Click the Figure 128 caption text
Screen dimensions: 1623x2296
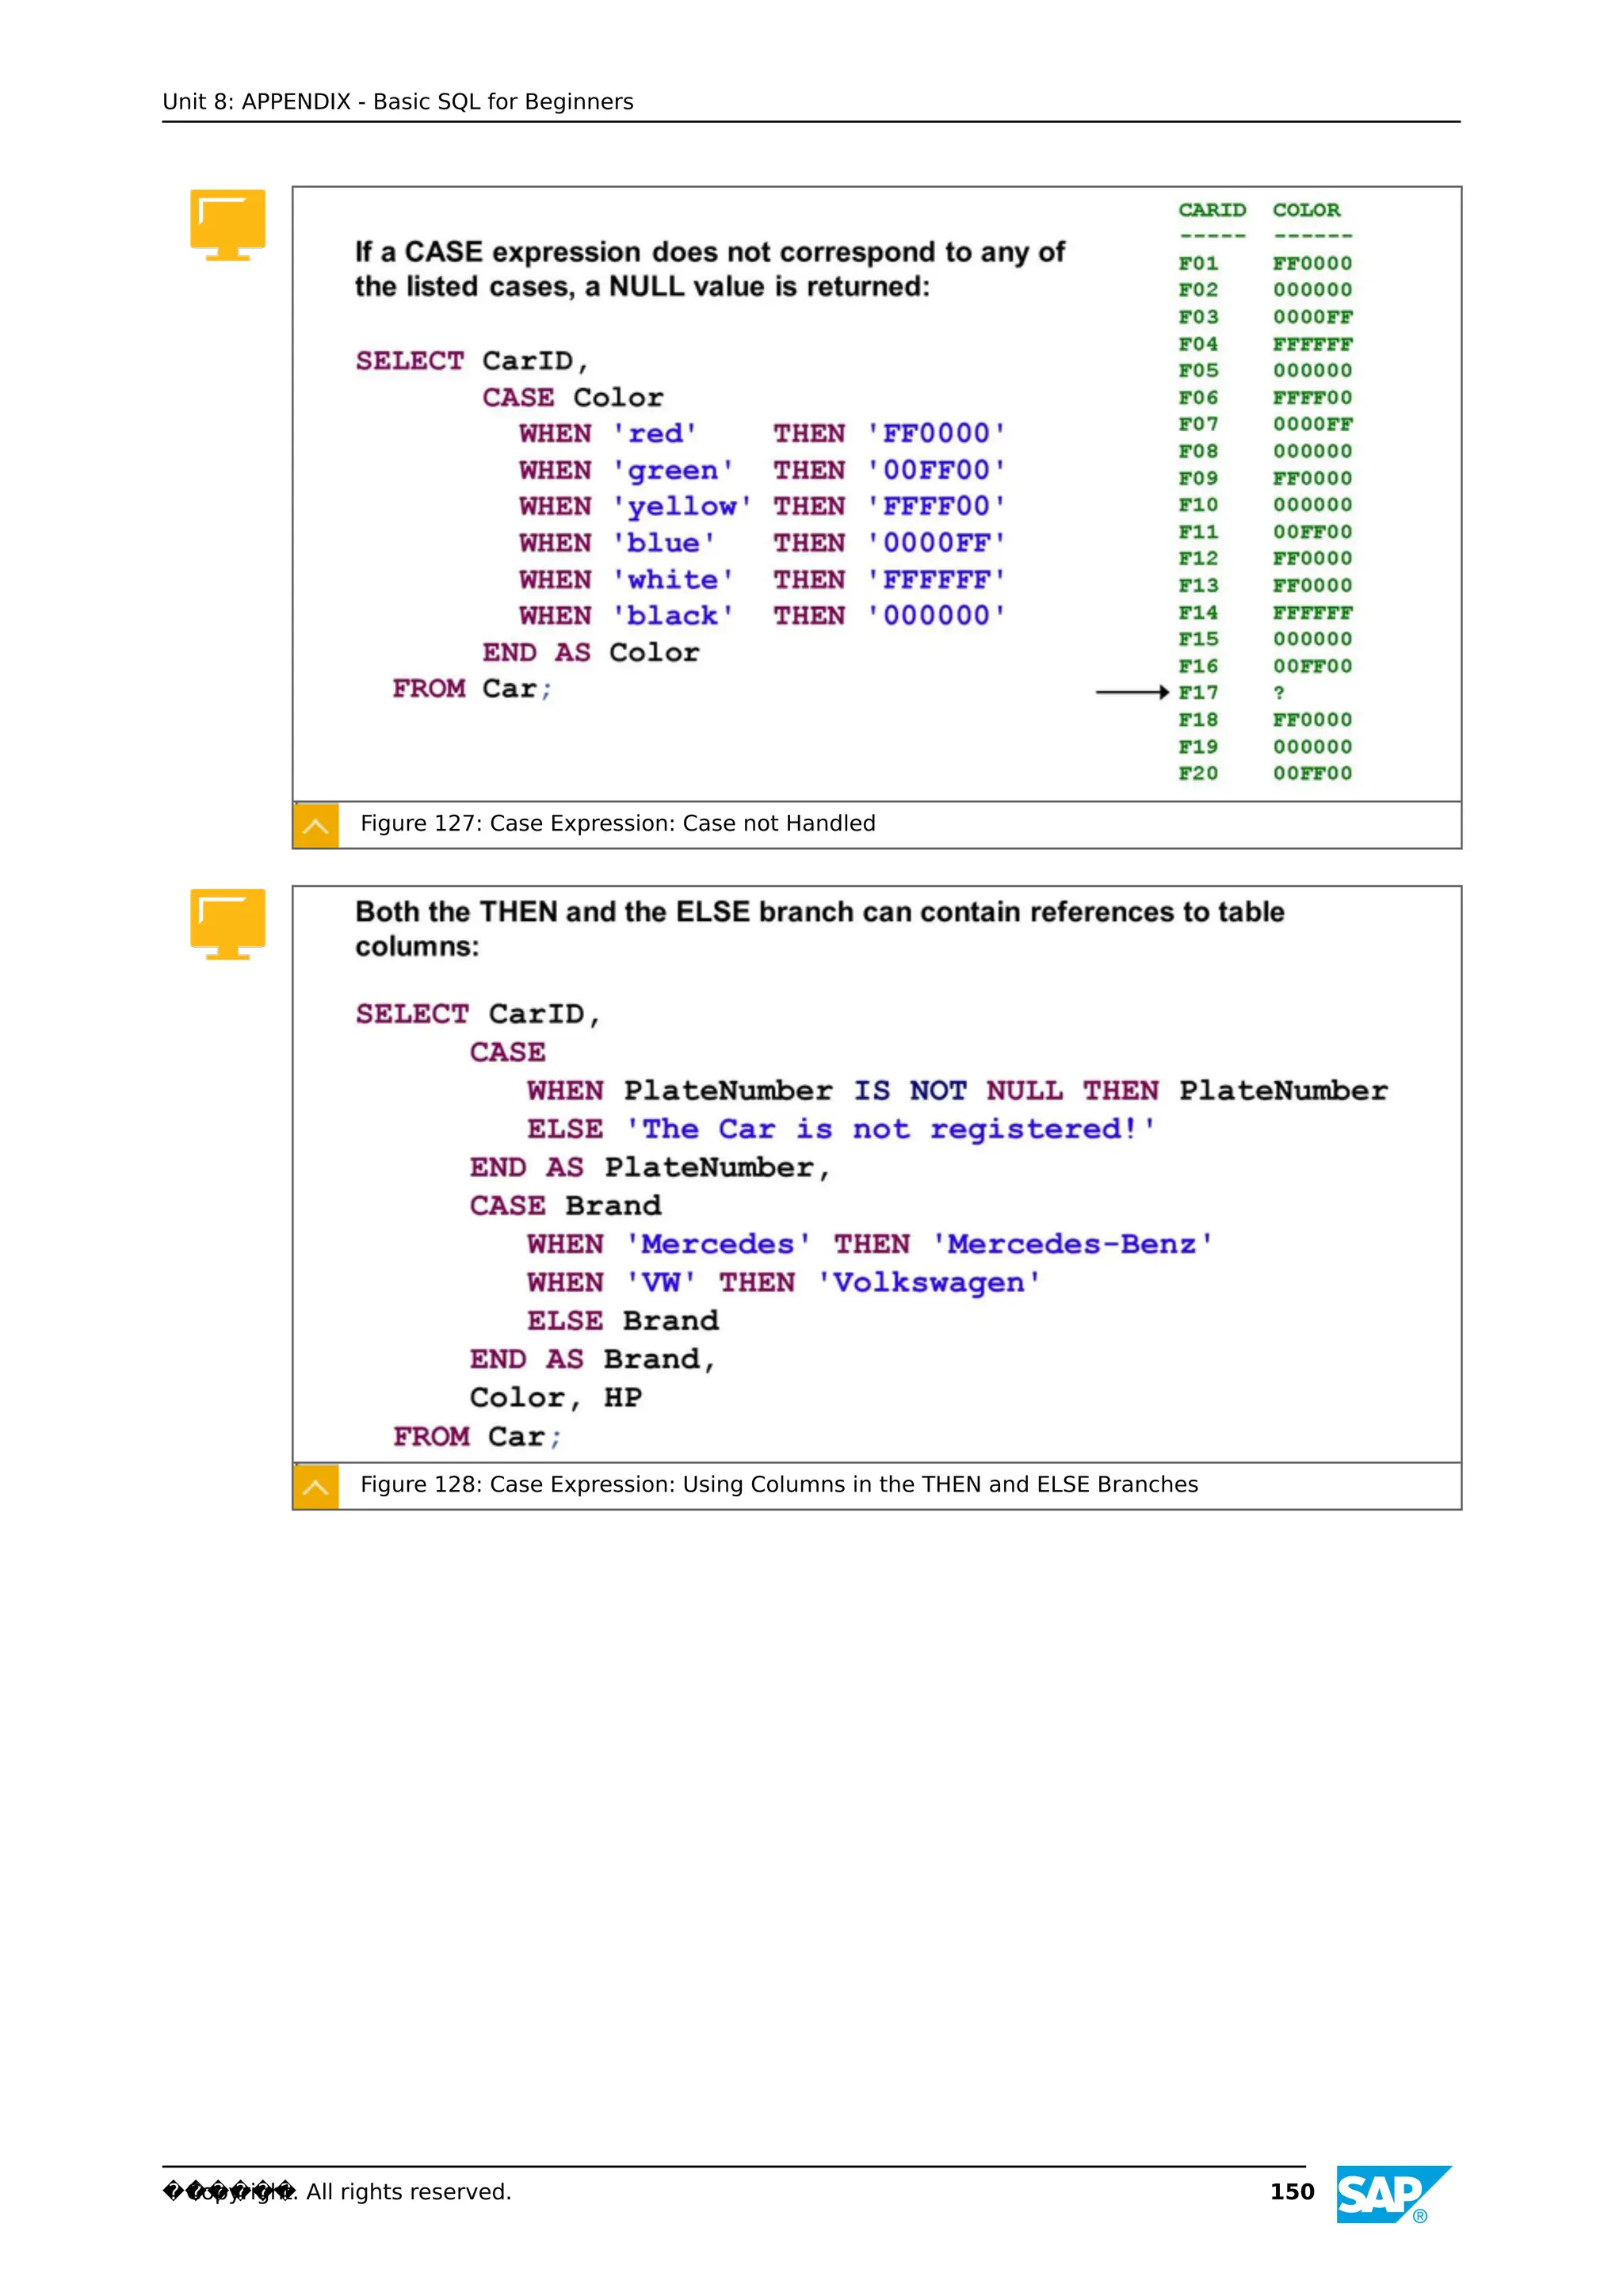coord(778,1485)
